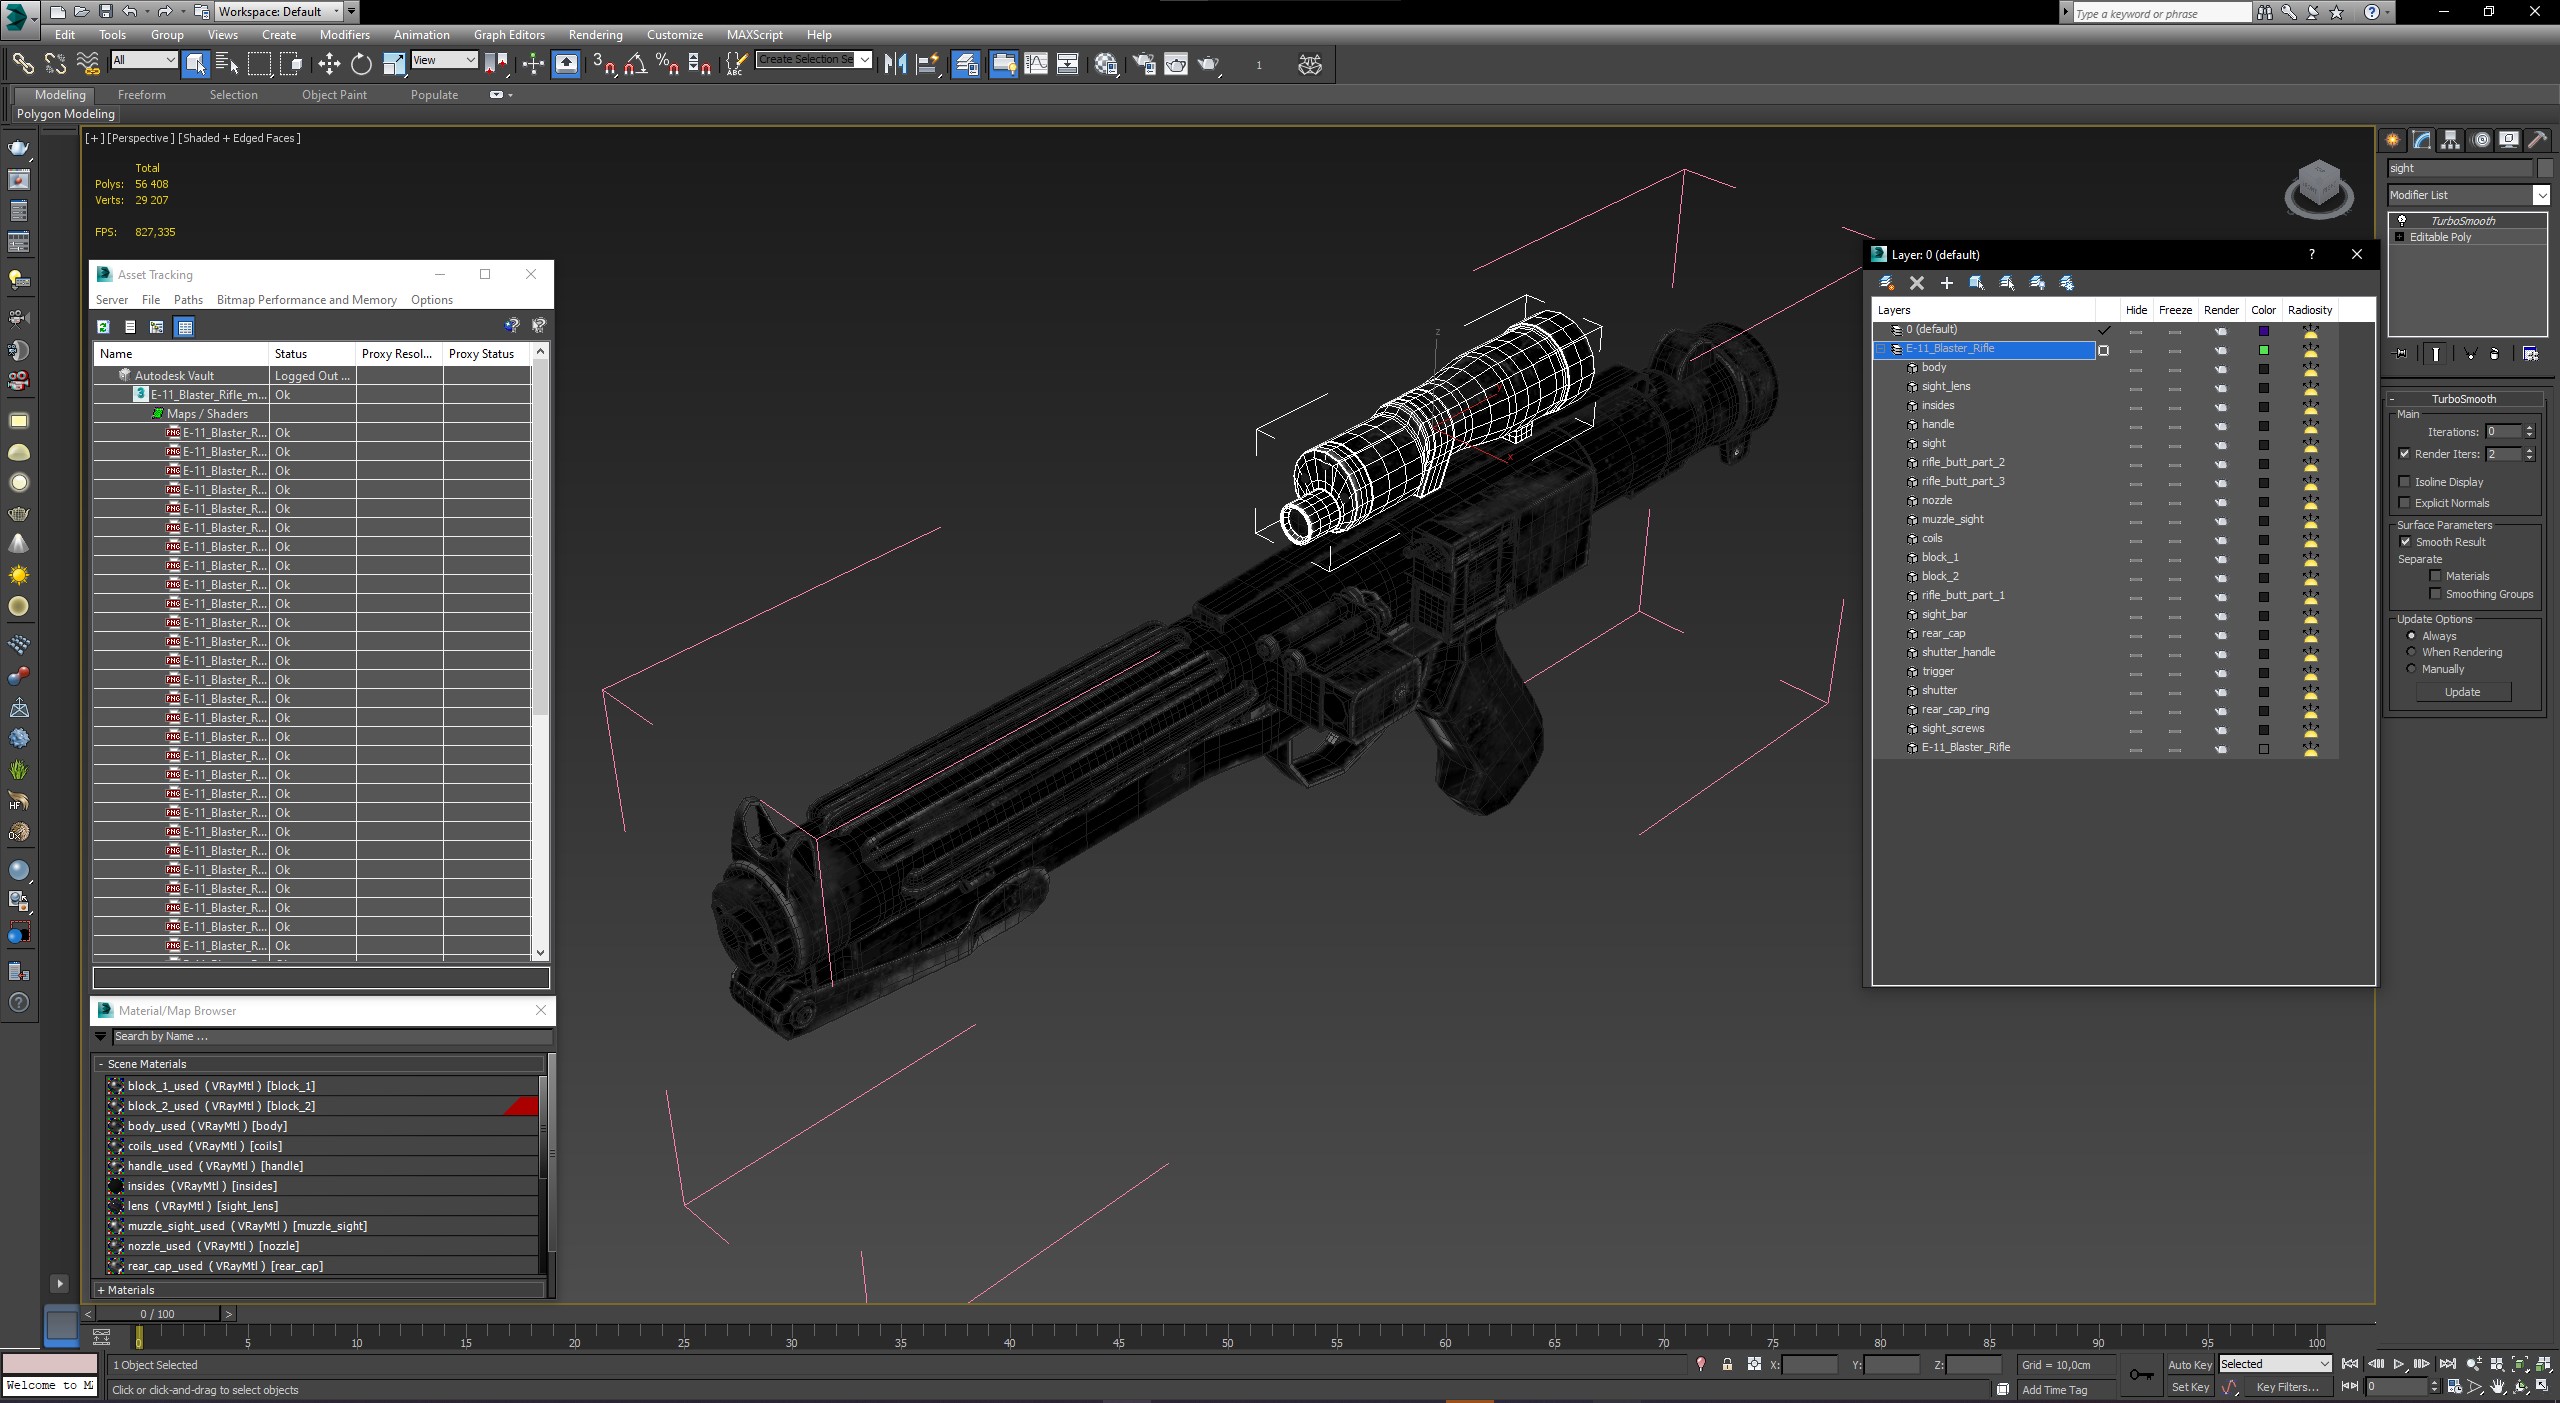Click Delete layer X icon in Layer dialog

tap(1917, 283)
